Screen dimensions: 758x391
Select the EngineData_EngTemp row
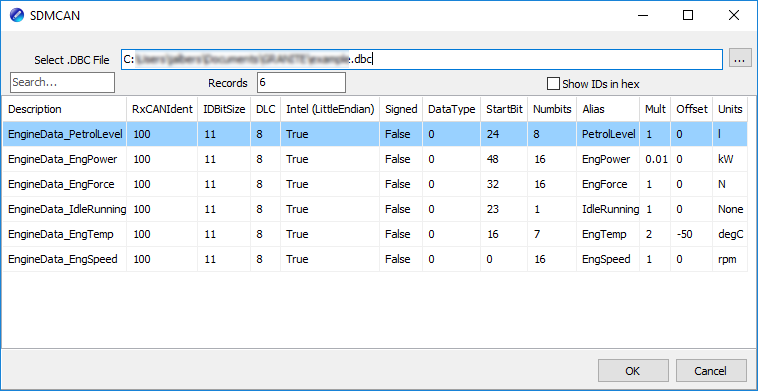pos(375,234)
